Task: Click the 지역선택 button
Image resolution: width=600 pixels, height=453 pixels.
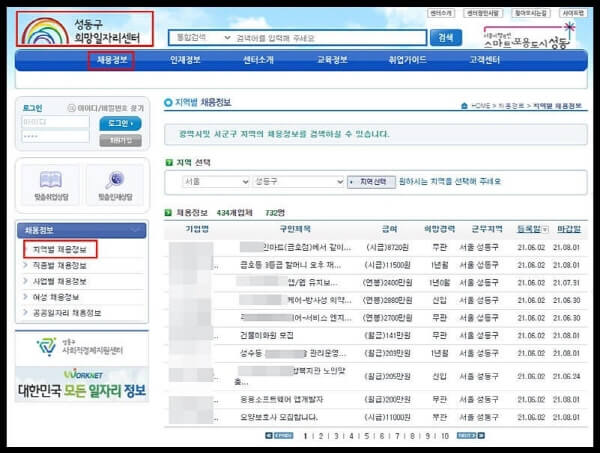Action: tap(371, 182)
